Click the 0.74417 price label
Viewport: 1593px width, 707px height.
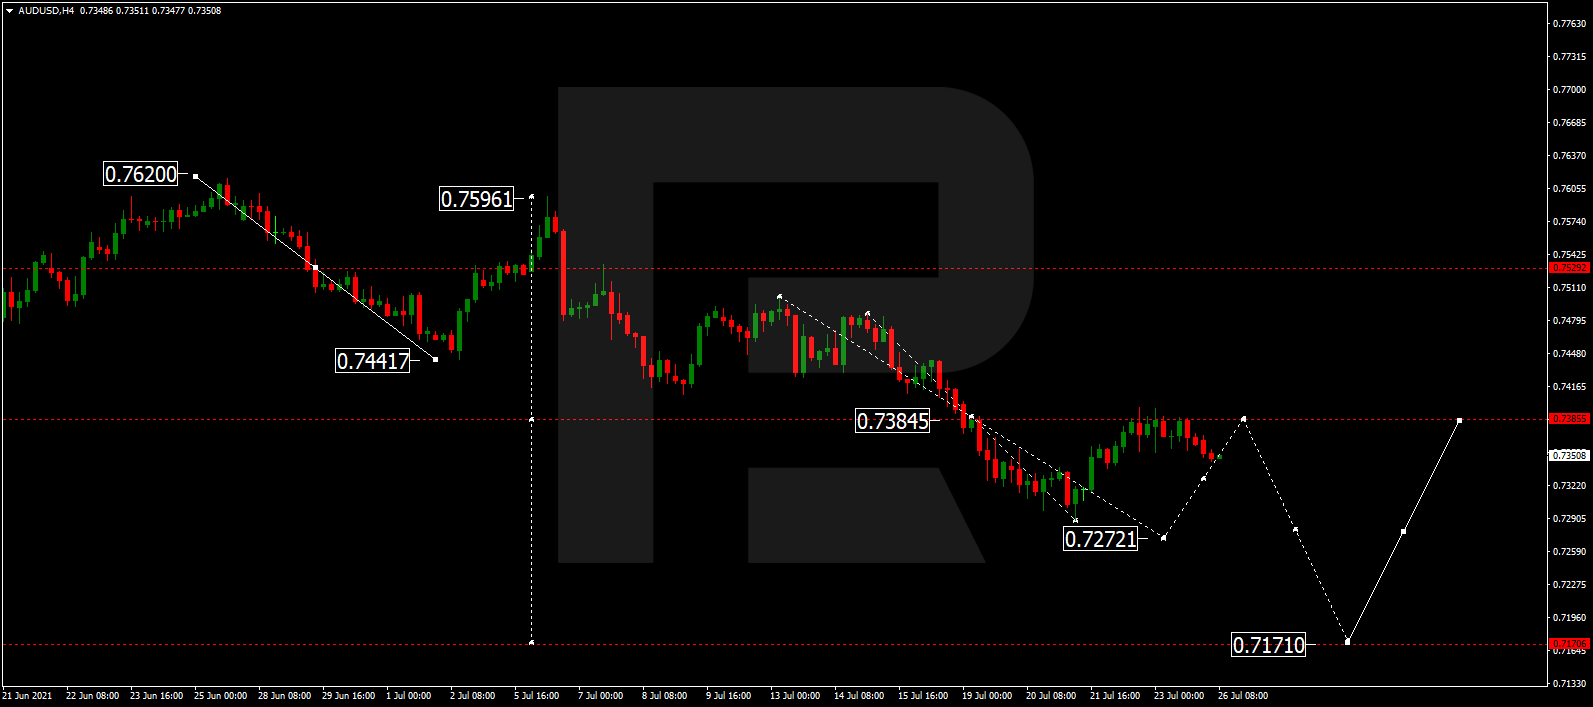click(x=373, y=361)
